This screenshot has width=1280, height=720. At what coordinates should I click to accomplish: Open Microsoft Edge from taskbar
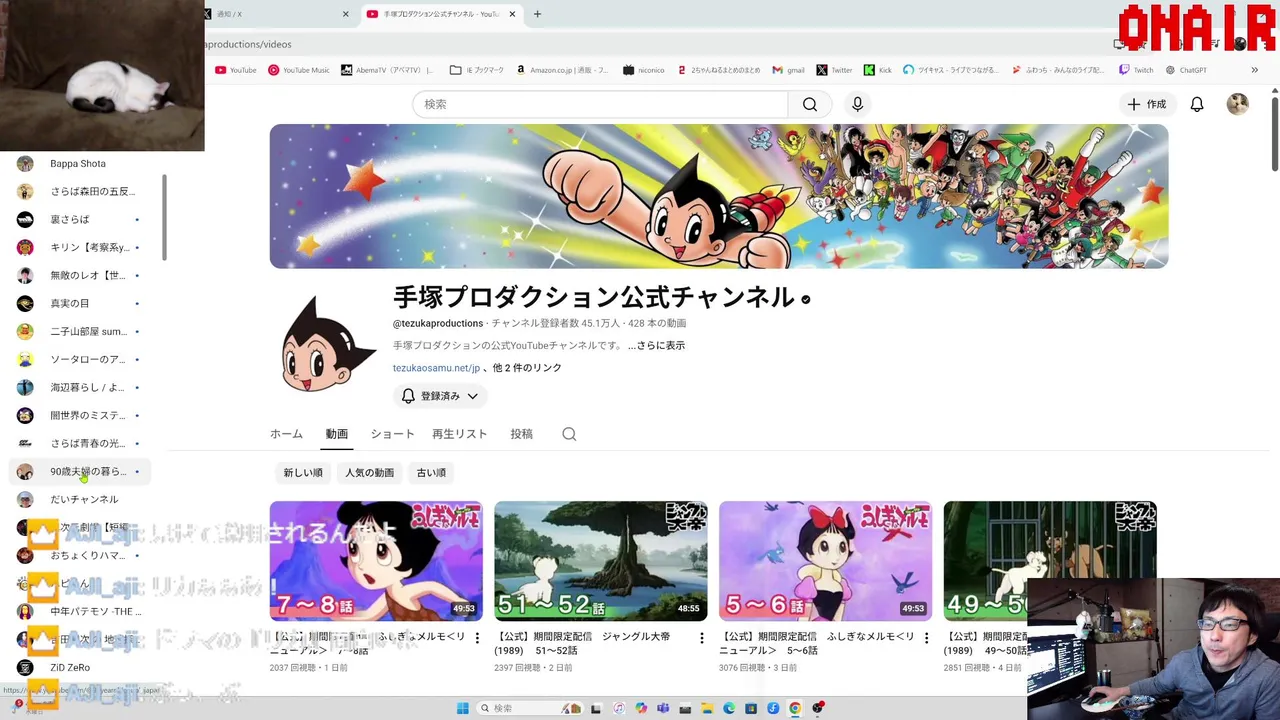tap(729, 708)
